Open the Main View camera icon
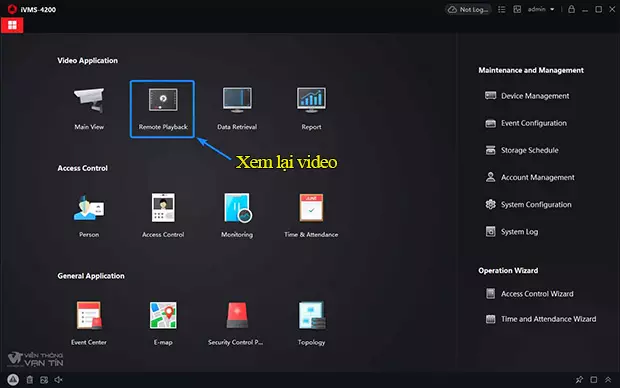Screen dimensions: 620x388 coord(89,100)
